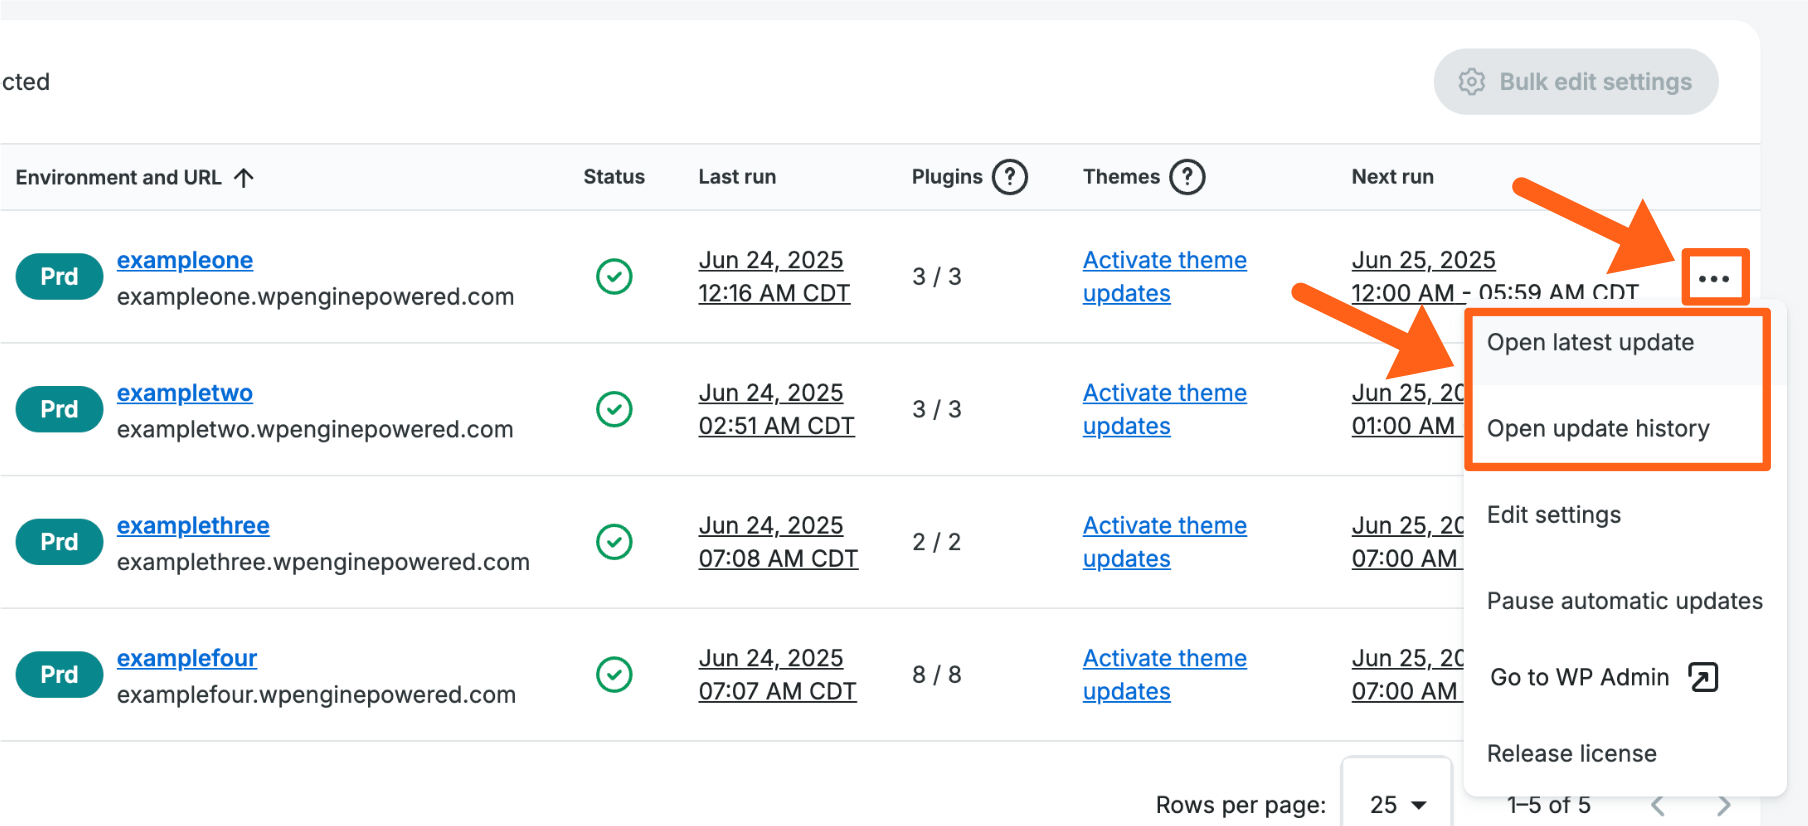The height and width of the screenshot is (826, 1808).
Task: Choose Pause automatic updates menu entry
Action: click(1624, 601)
